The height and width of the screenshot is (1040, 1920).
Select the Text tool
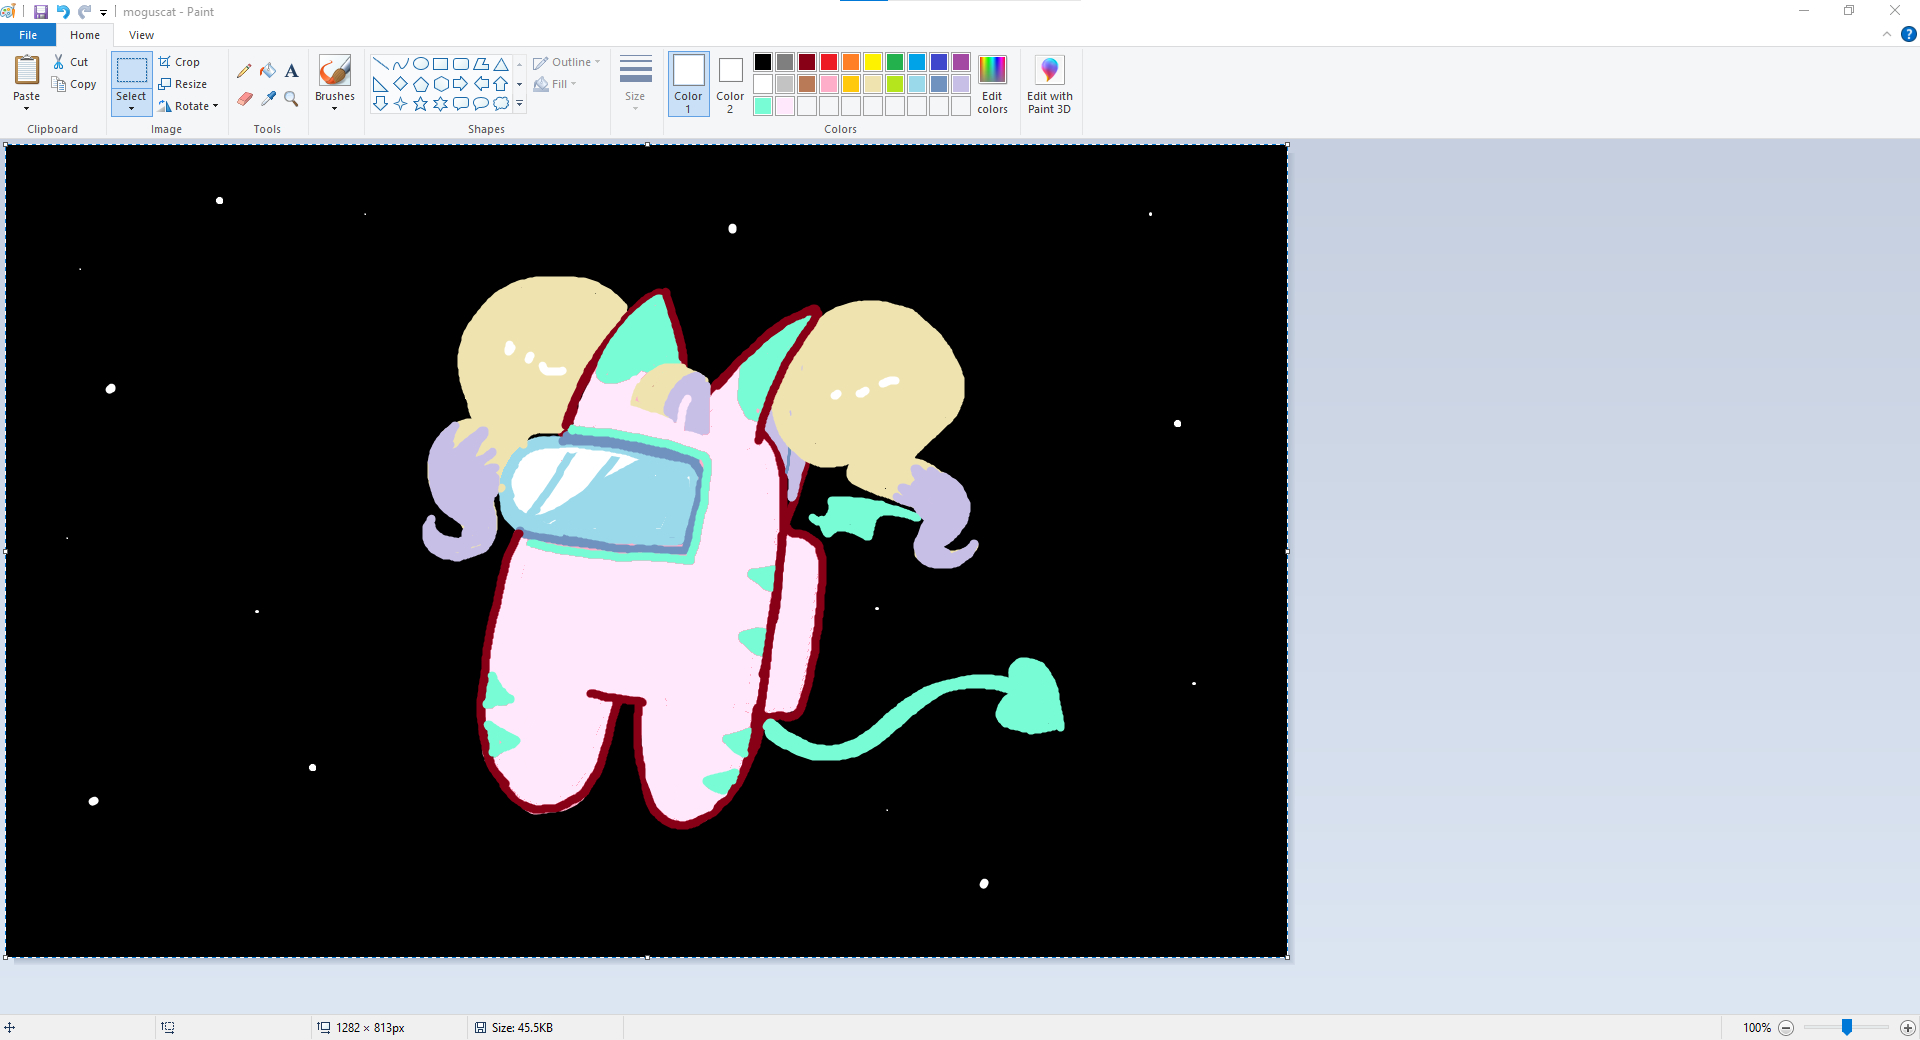pos(291,71)
